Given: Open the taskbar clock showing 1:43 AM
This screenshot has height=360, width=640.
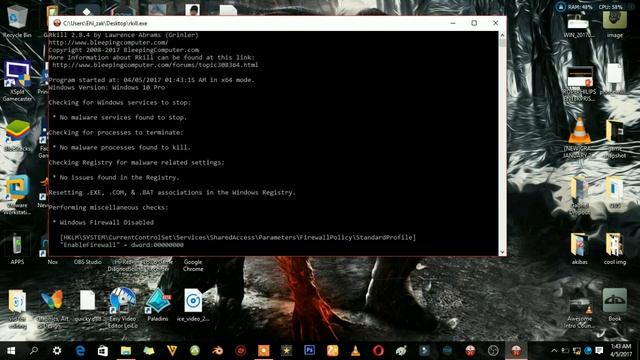Looking at the screenshot, I should tap(621, 350).
